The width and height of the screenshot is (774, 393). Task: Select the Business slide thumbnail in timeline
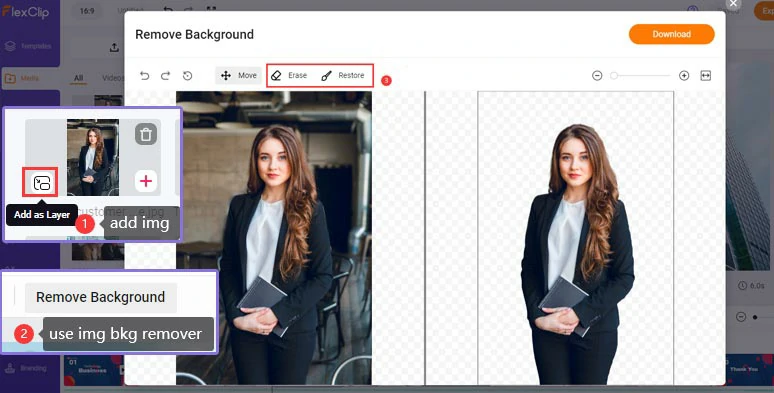[93, 370]
